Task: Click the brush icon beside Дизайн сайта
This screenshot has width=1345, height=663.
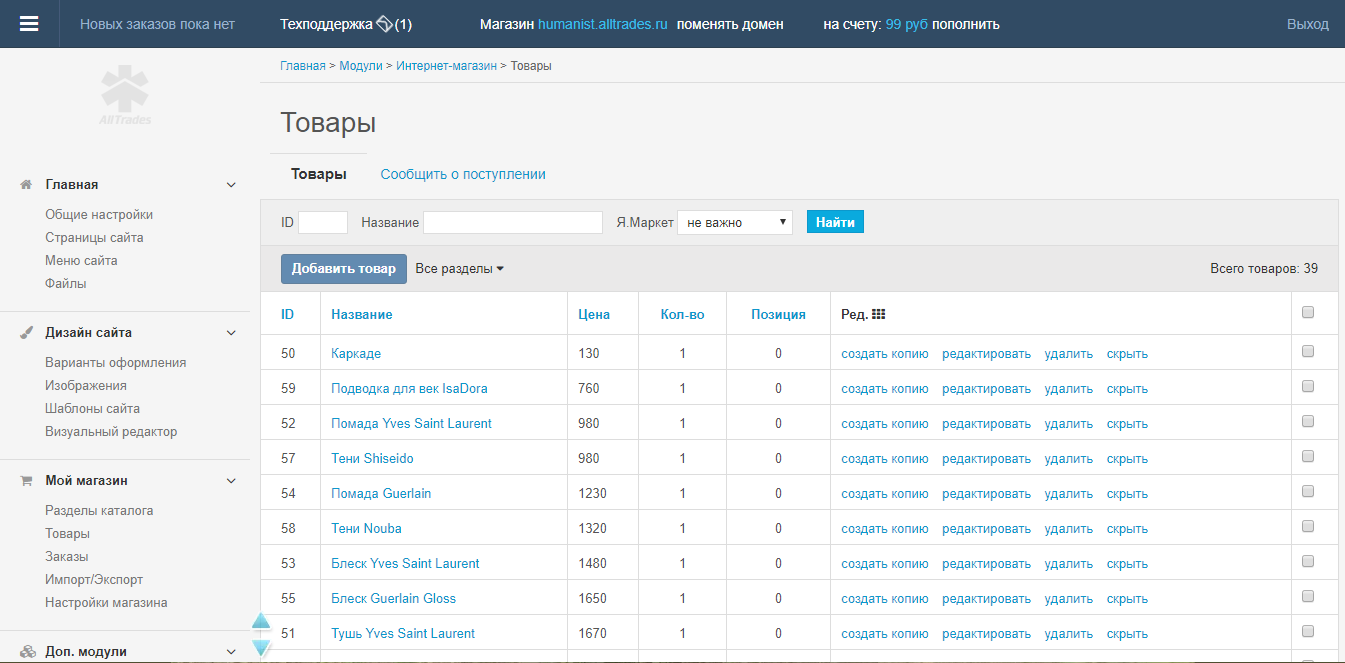Action: (27, 333)
